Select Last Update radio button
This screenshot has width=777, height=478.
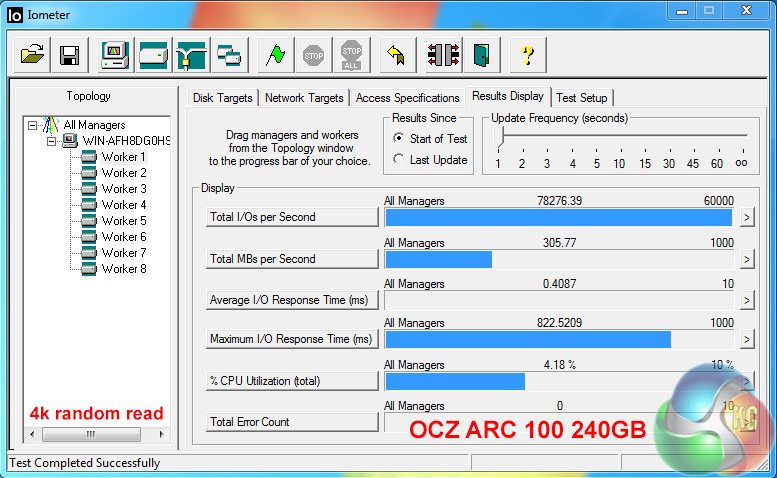[398, 159]
